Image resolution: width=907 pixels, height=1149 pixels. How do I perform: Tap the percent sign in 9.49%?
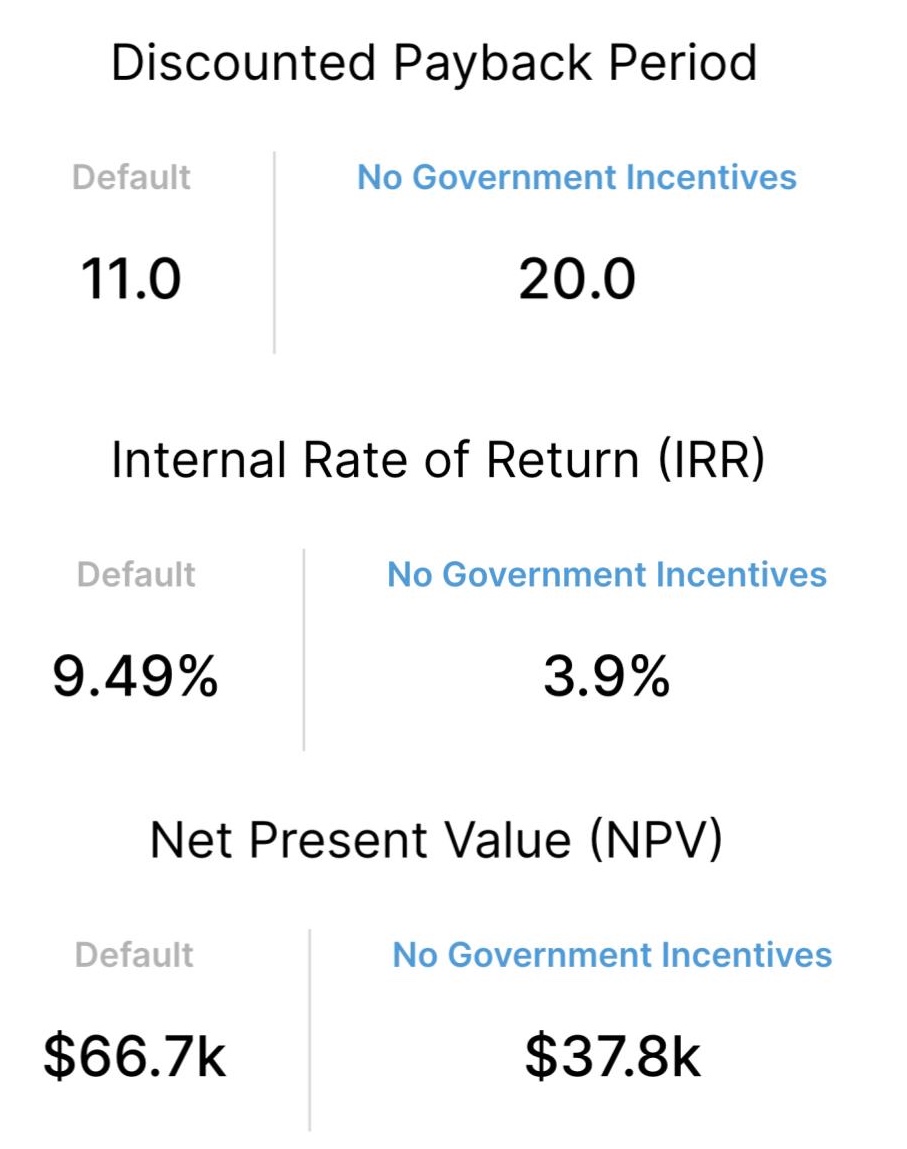[x=198, y=676]
